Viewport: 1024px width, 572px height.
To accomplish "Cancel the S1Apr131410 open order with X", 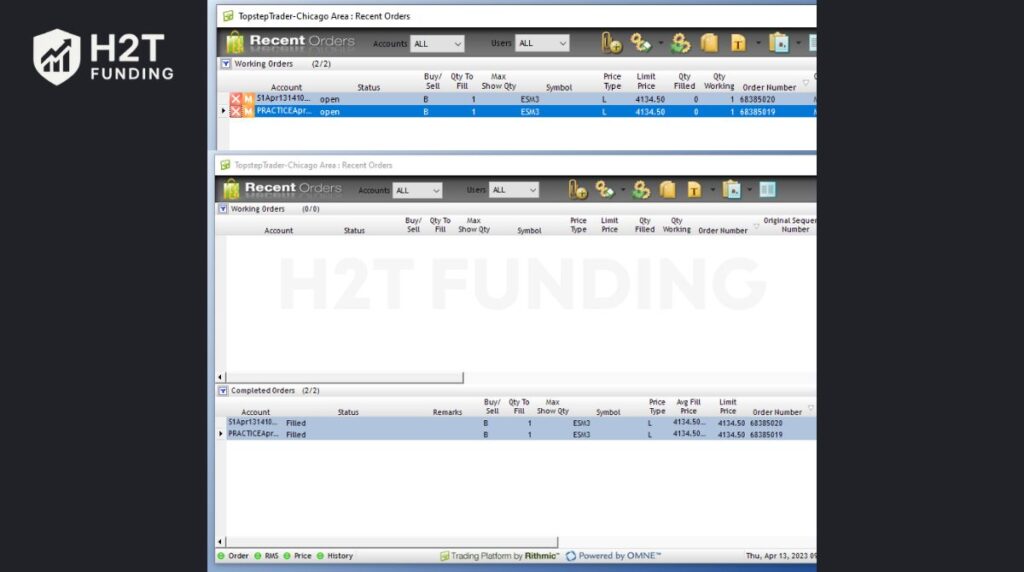I will 236,99.
